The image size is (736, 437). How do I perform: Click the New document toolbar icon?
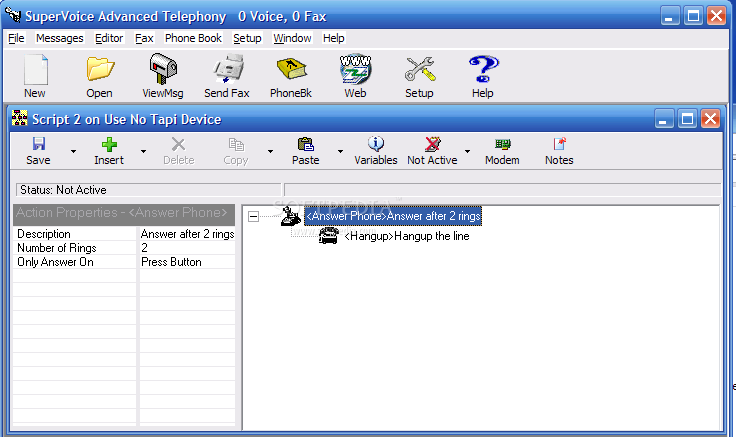(x=35, y=69)
